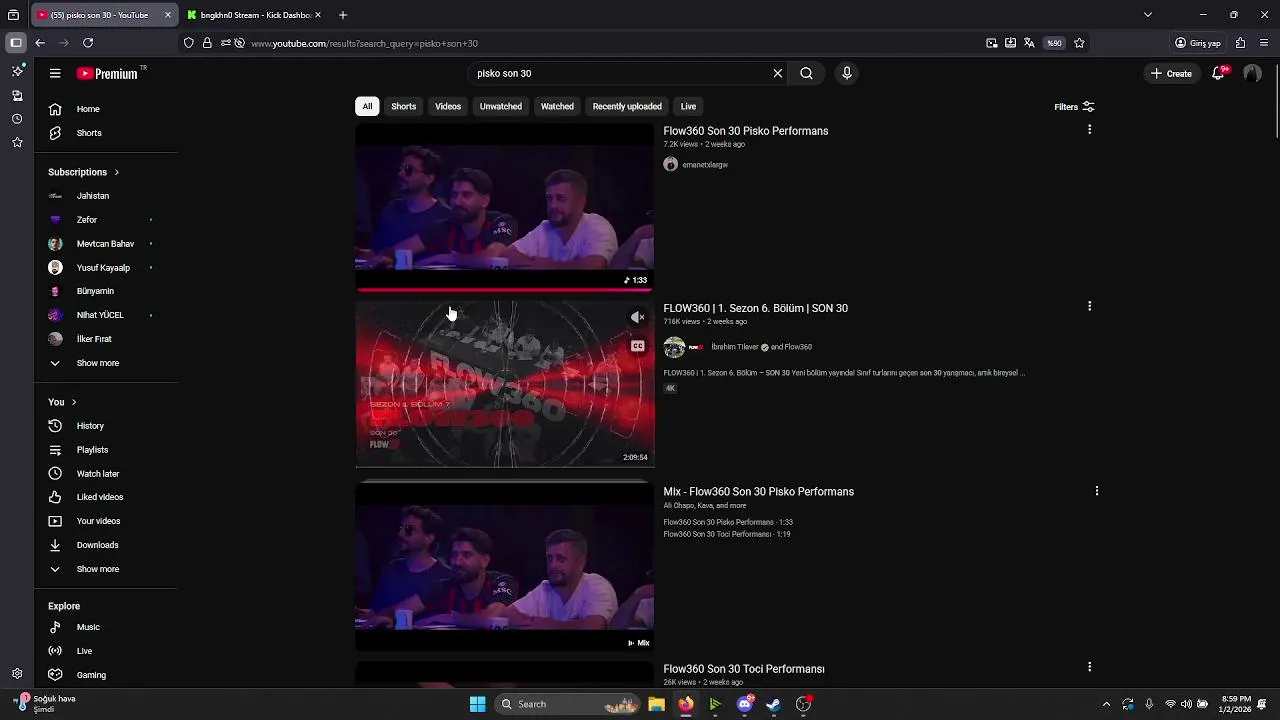Start voice search with microphone icon
The width and height of the screenshot is (1280, 720).
pyautogui.click(x=846, y=73)
